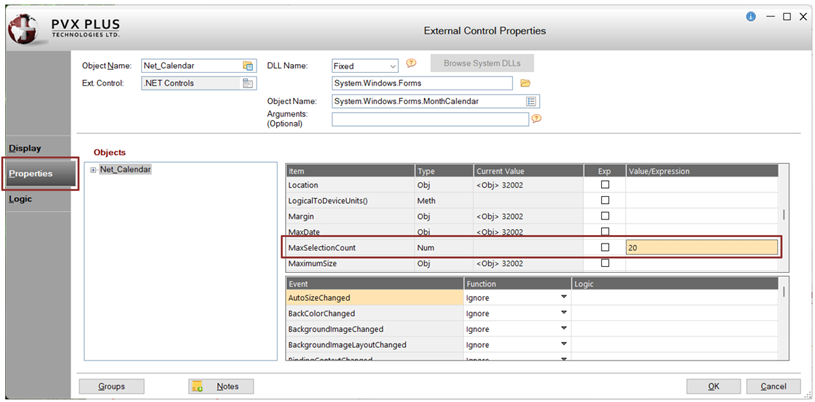
Task: Click the MaxSelectionCount value field showing 20
Action: click(702, 248)
